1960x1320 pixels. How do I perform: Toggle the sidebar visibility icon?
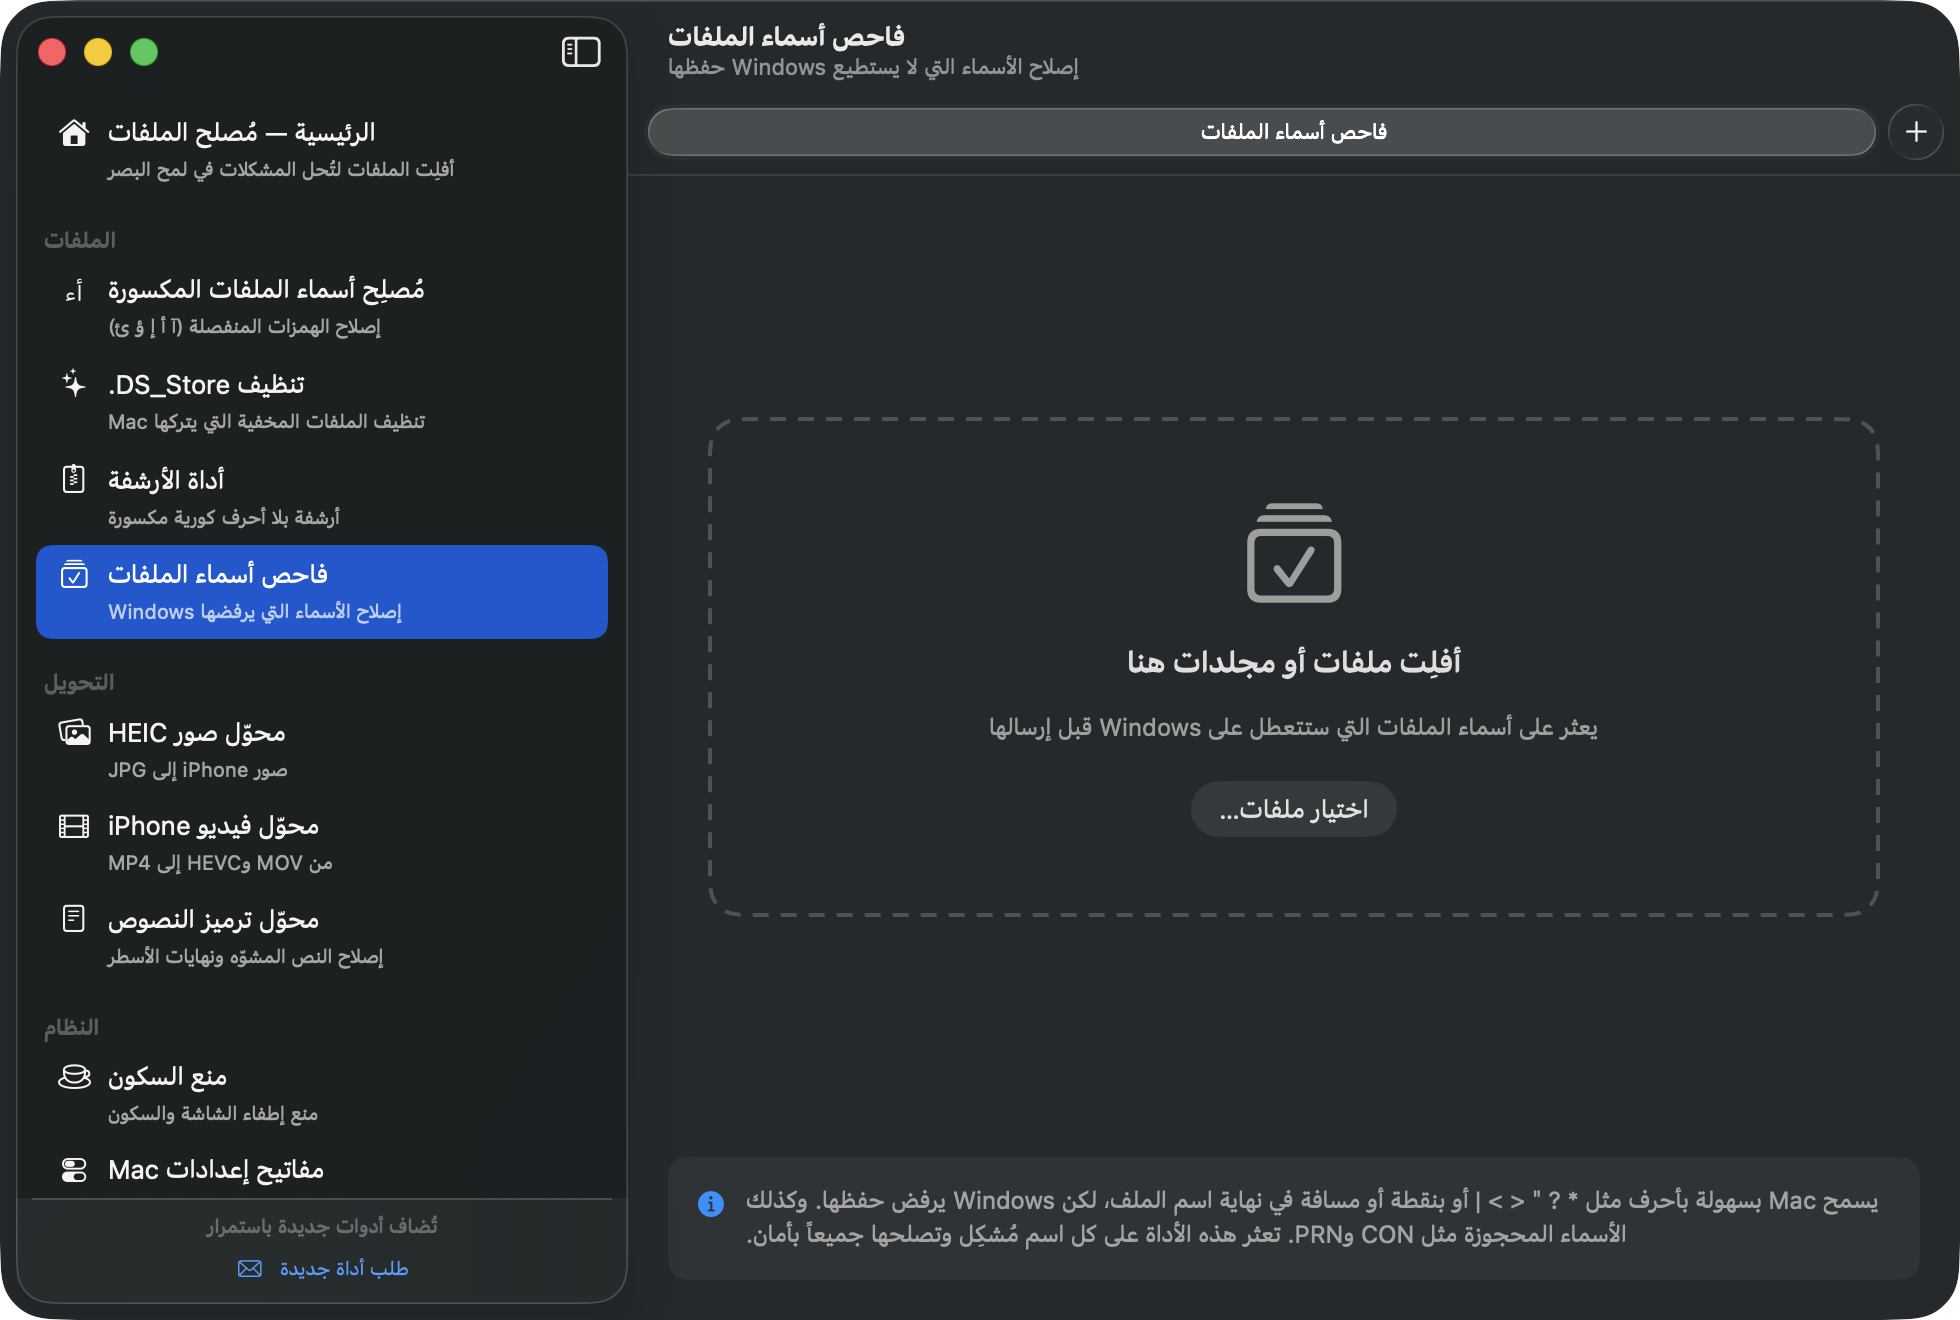click(581, 52)
